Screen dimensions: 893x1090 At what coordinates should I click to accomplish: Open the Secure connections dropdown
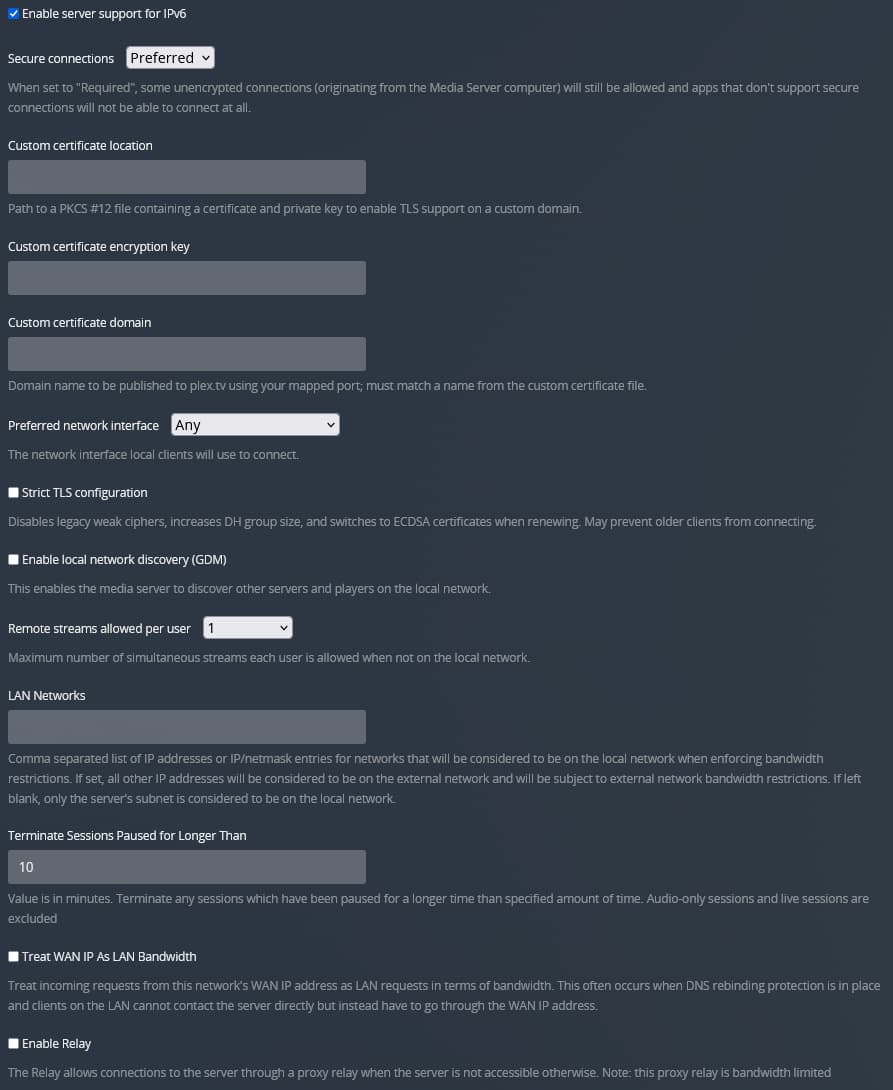(x=170, y=58)
